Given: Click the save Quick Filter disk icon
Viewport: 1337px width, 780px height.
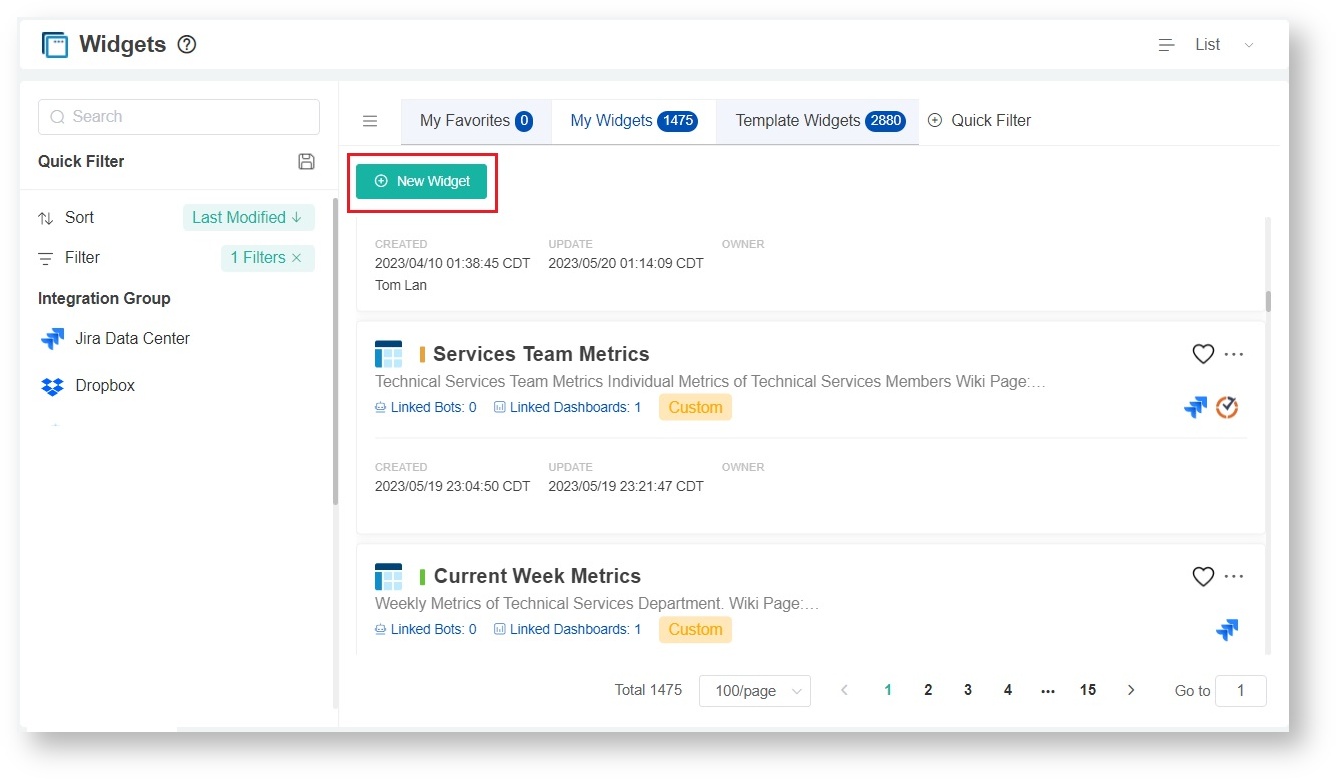Looking at the screenshot, I should pyautogui.click(x=307, y=162).
